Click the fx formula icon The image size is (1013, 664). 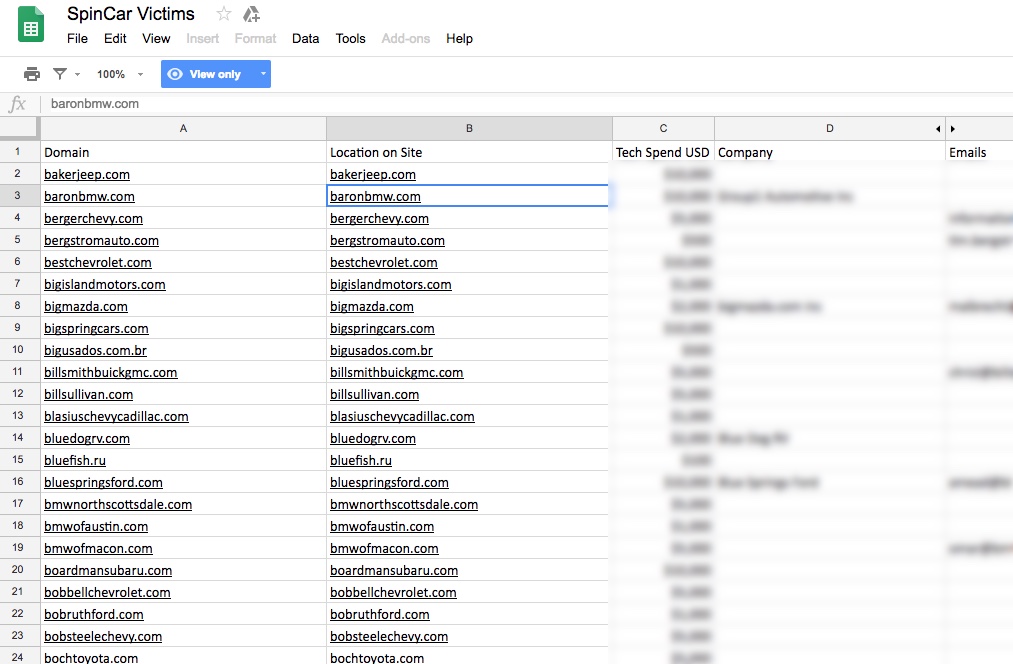pos(17,104)
